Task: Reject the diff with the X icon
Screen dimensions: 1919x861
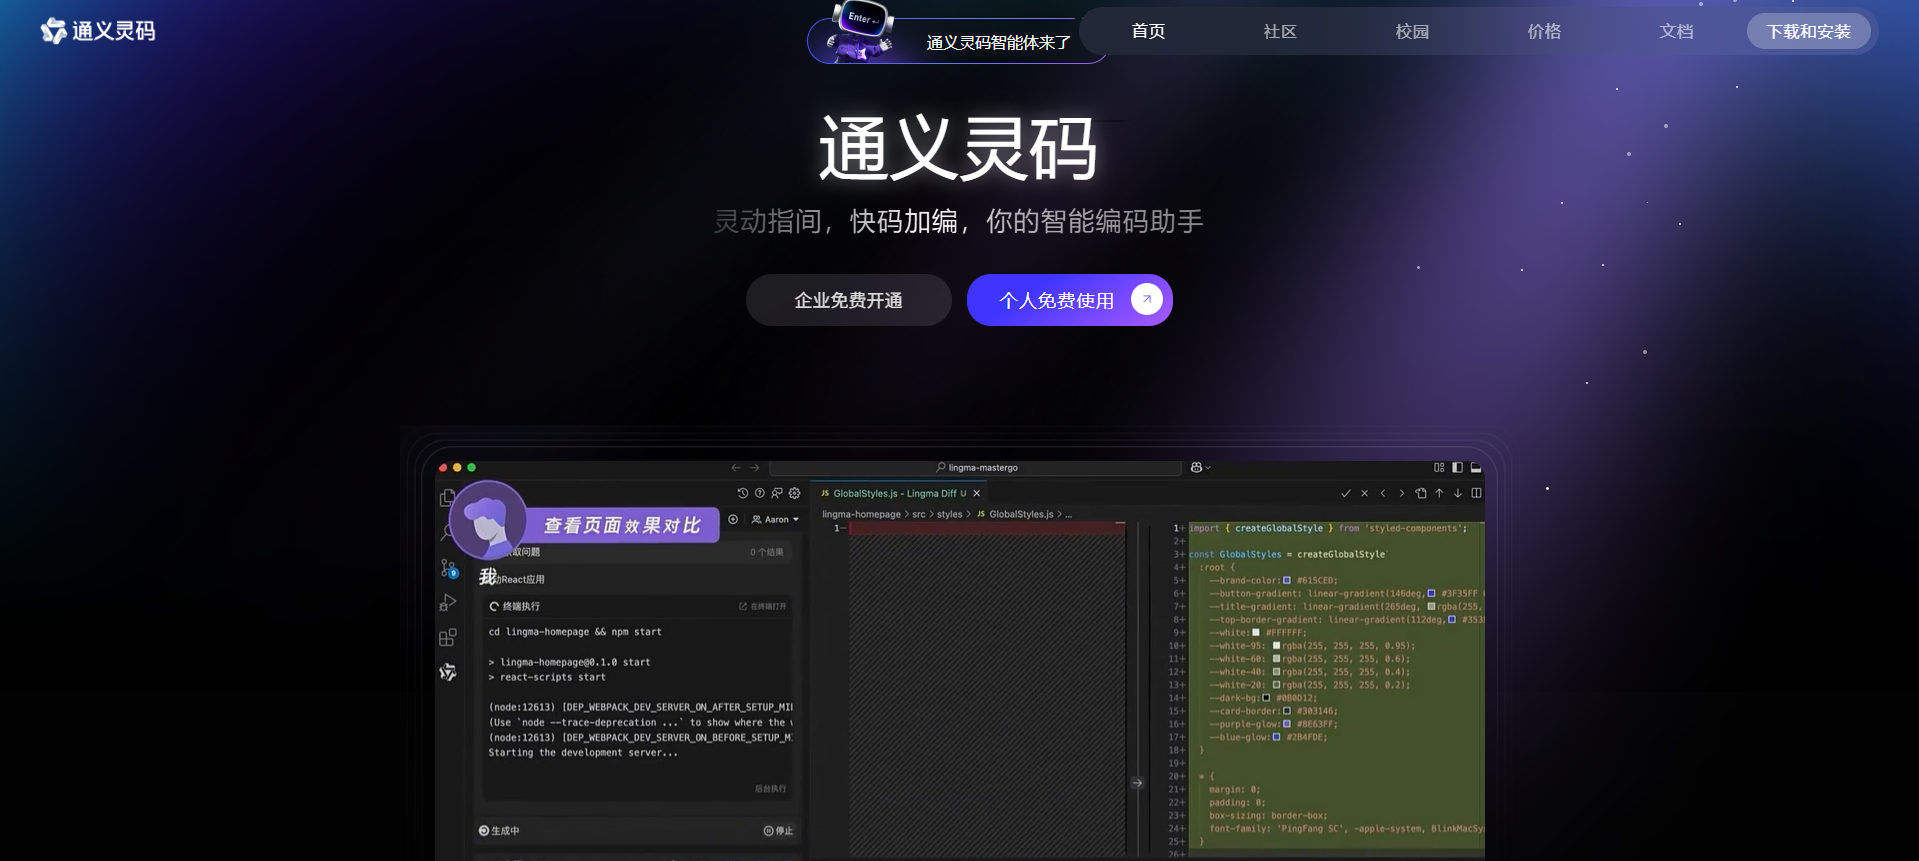Action: point(1364,493)
